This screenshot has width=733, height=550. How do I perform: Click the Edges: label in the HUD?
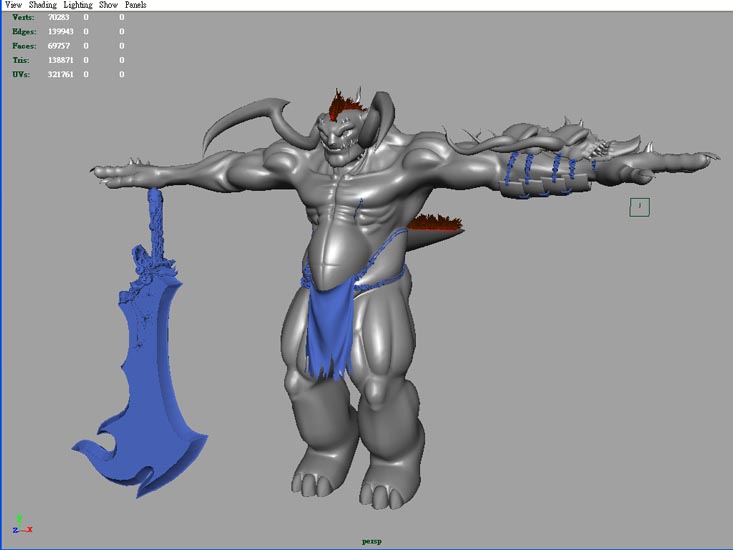24,31
